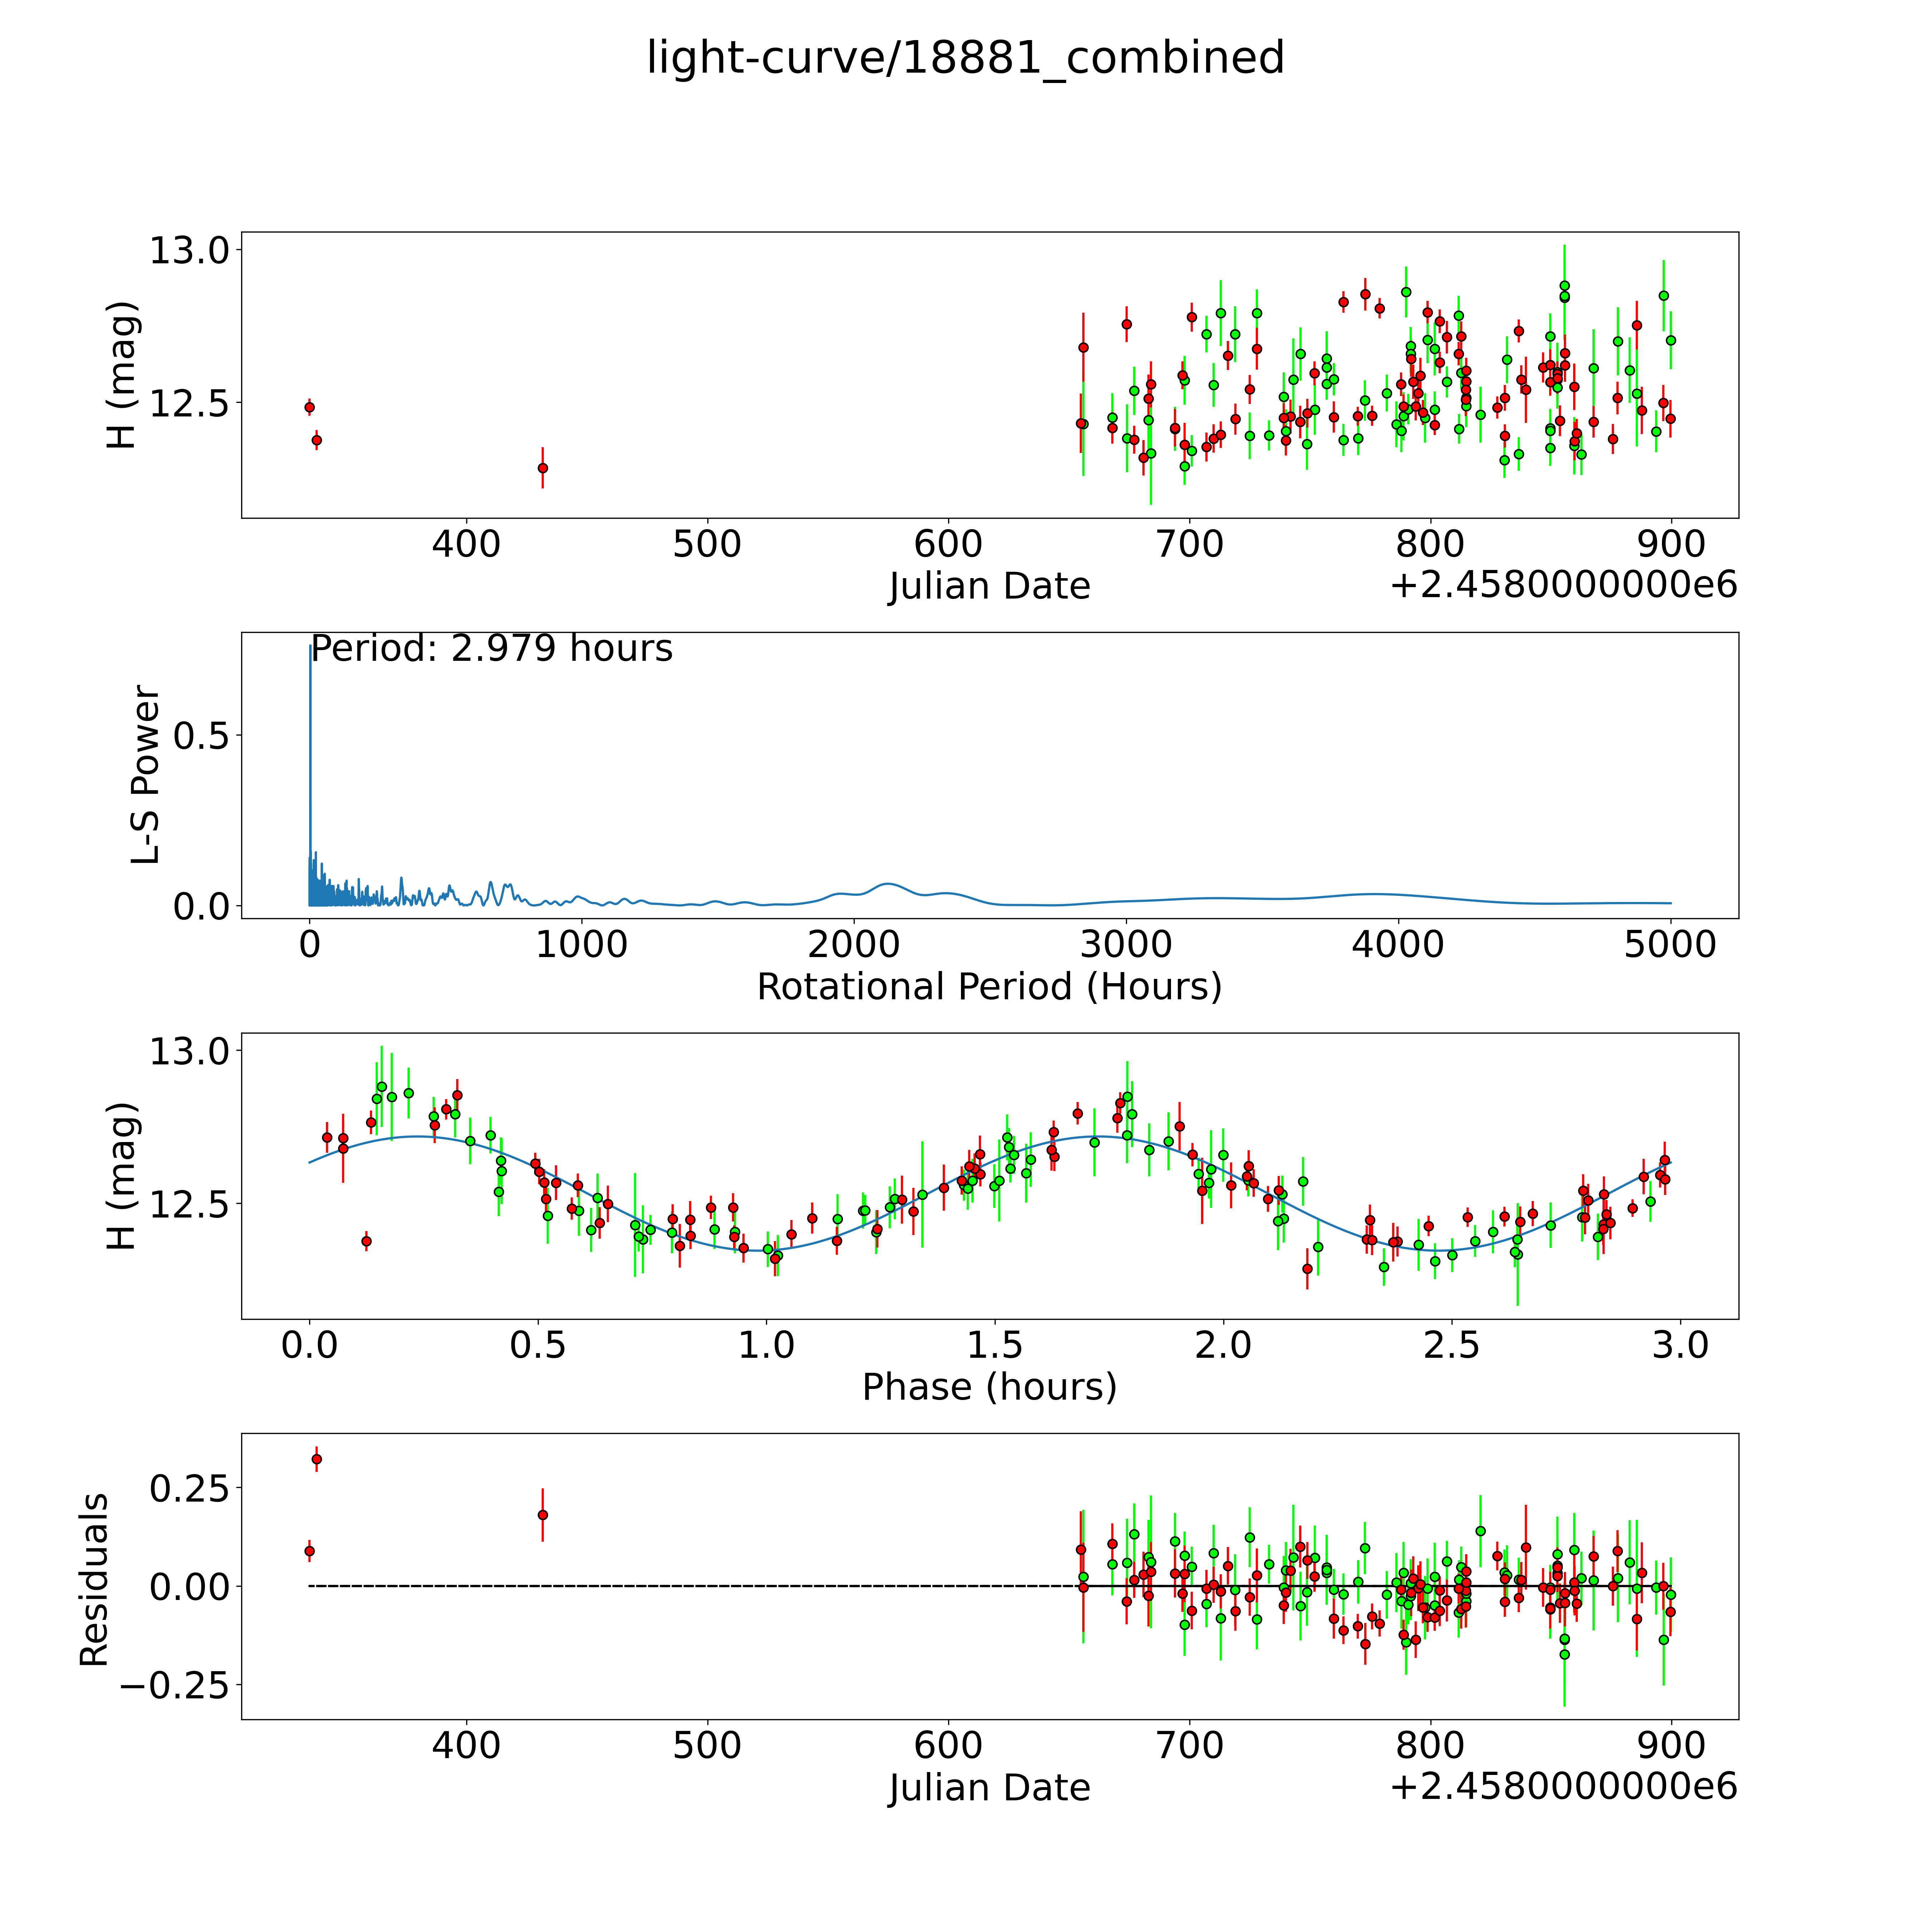Click the "3.0" tick label on the Phase axis
Screen dimensions: 1932x1932
click(1680, 1345)
